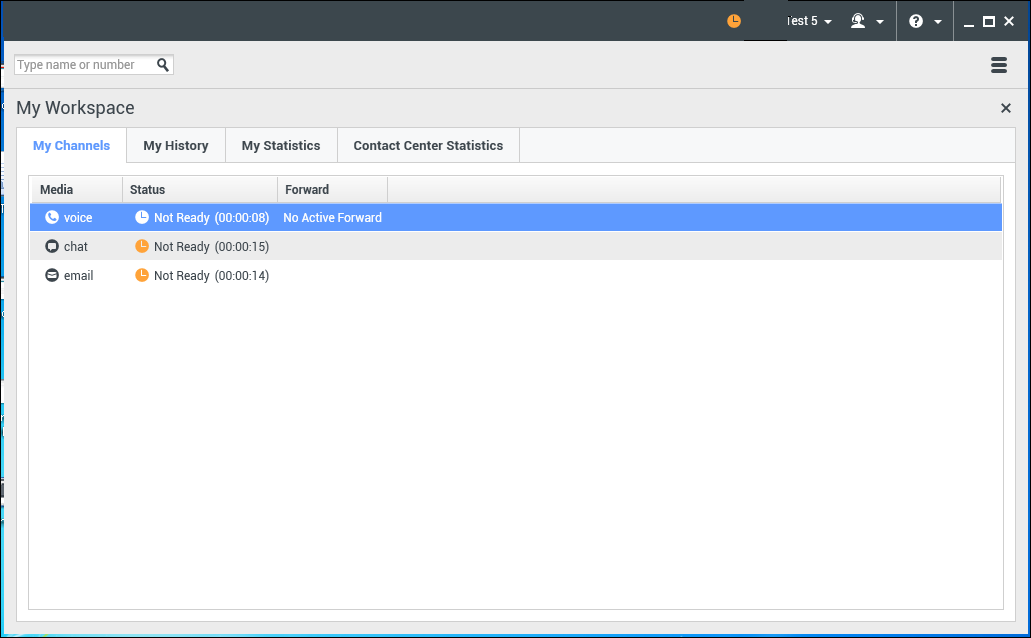1031x638 pixels.
Task: Click the help question mark icon
Action: pos(916,21)
